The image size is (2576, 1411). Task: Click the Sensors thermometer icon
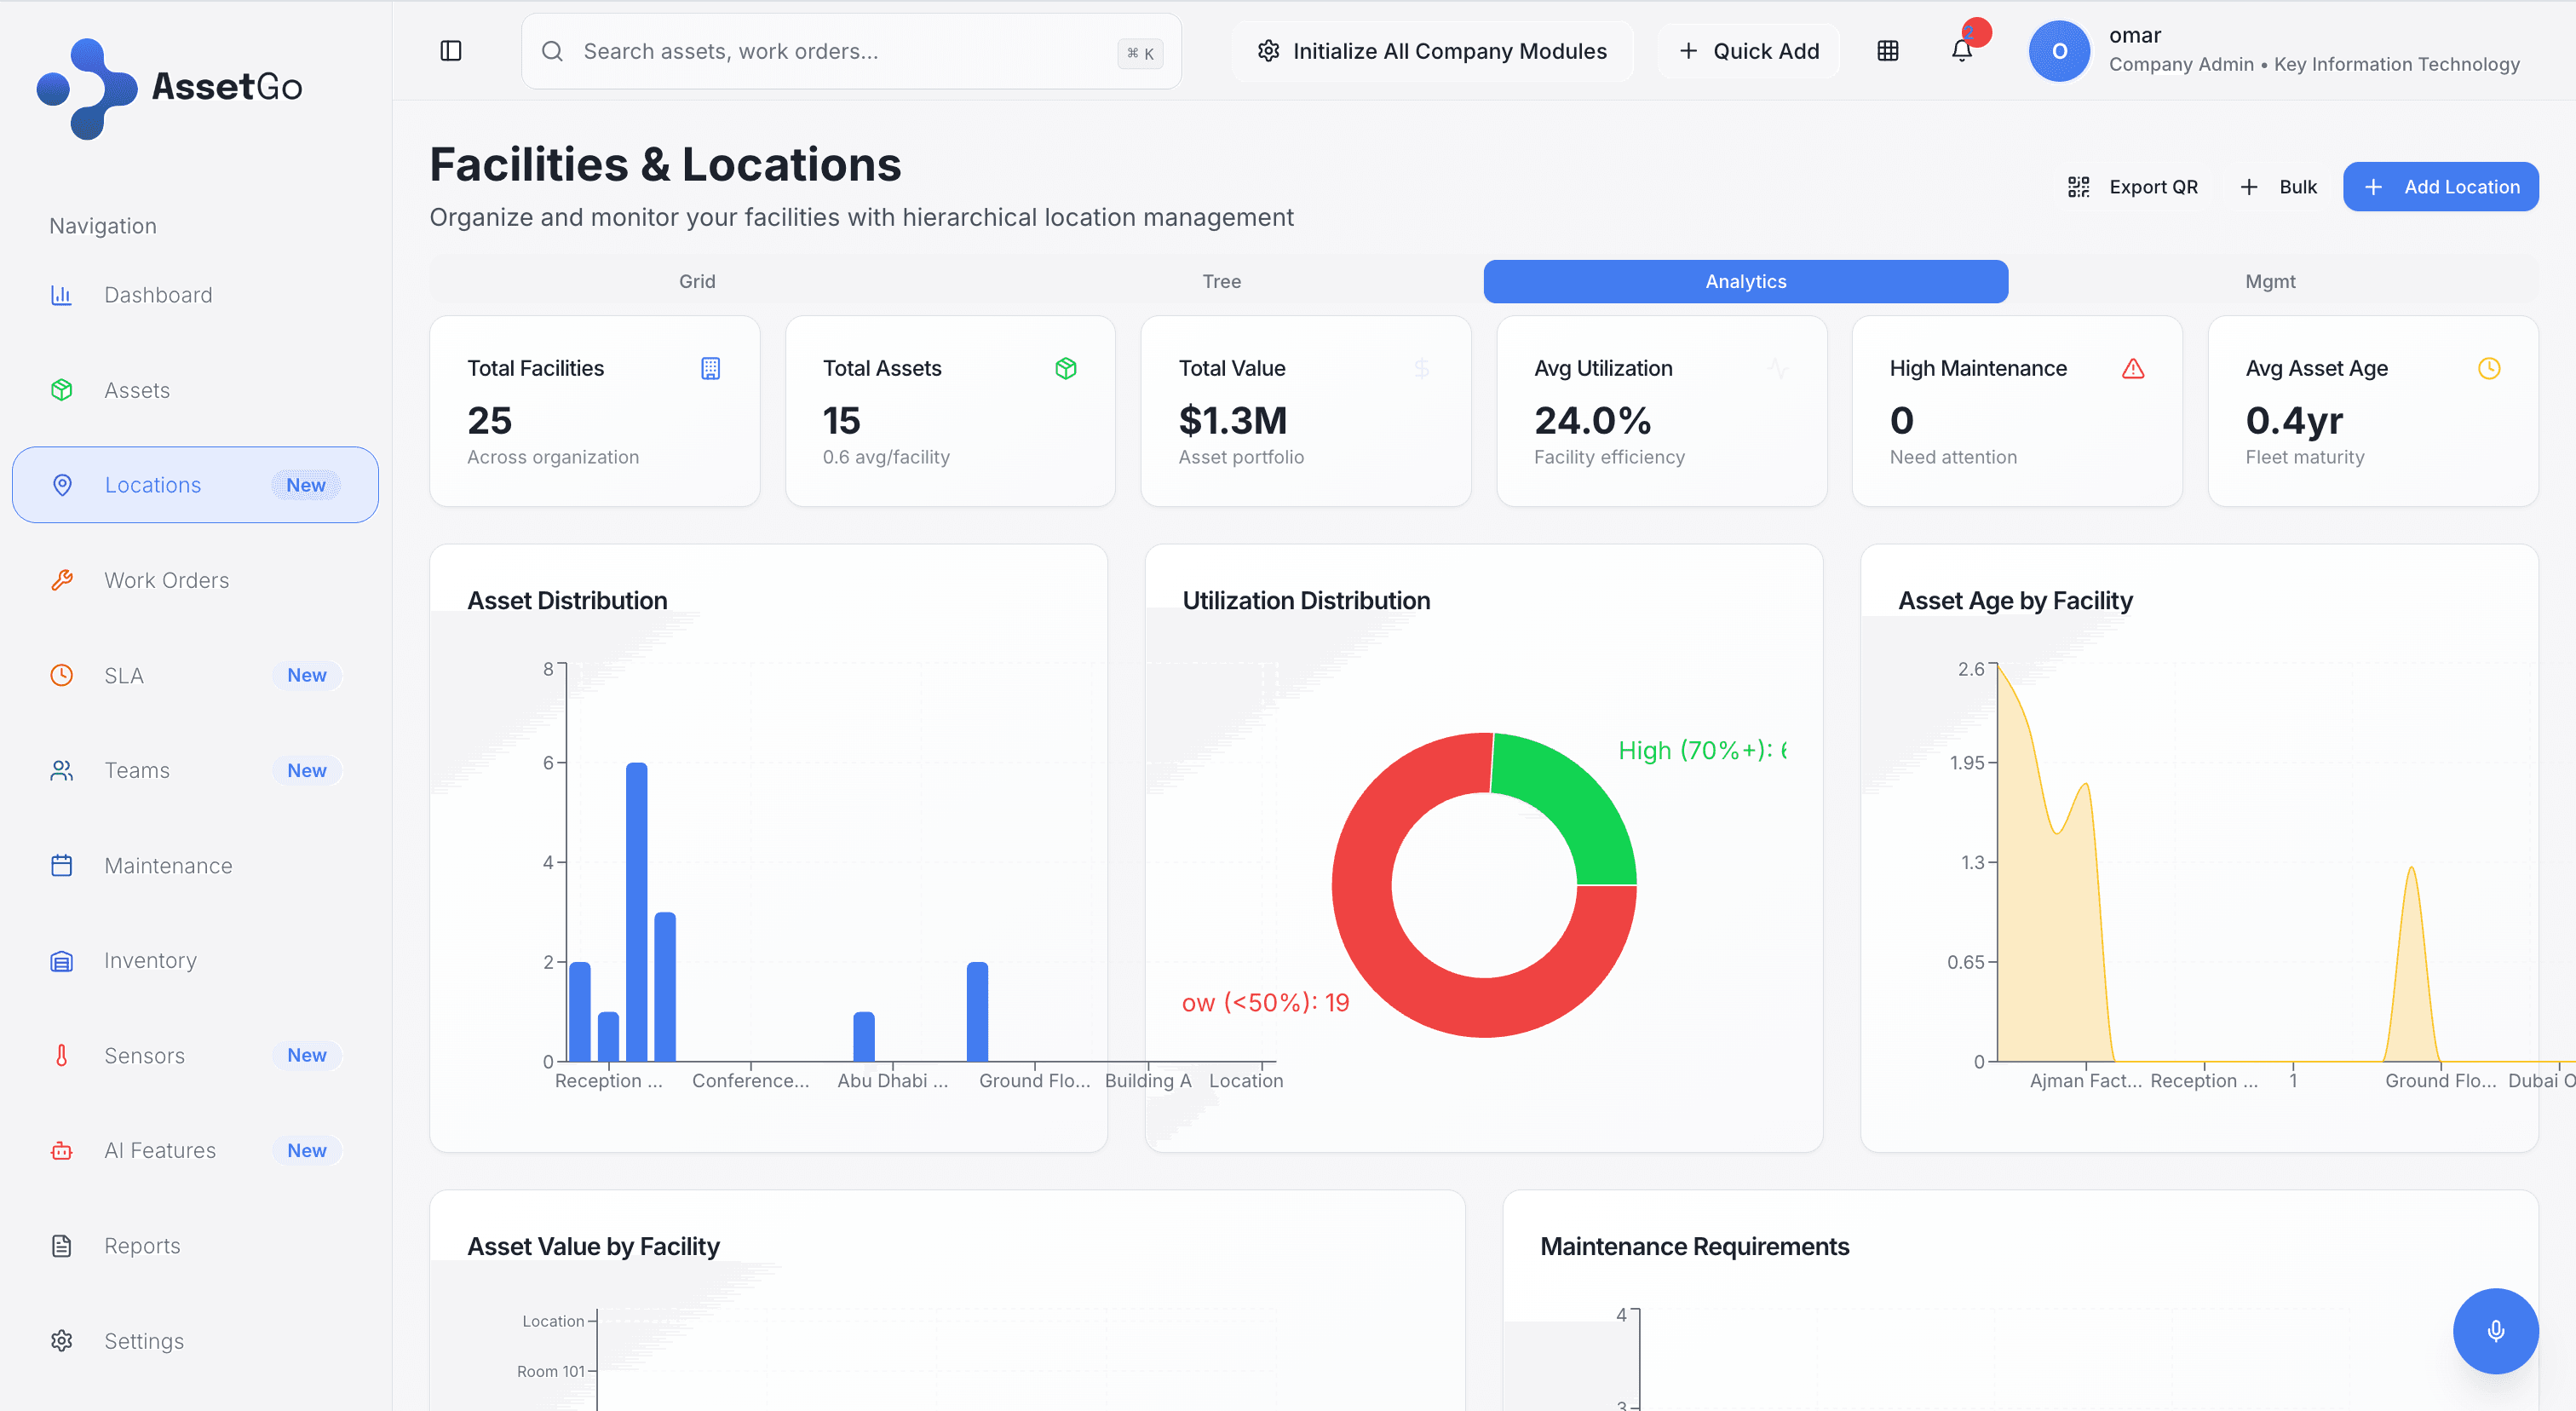(x=62, y=1055)
